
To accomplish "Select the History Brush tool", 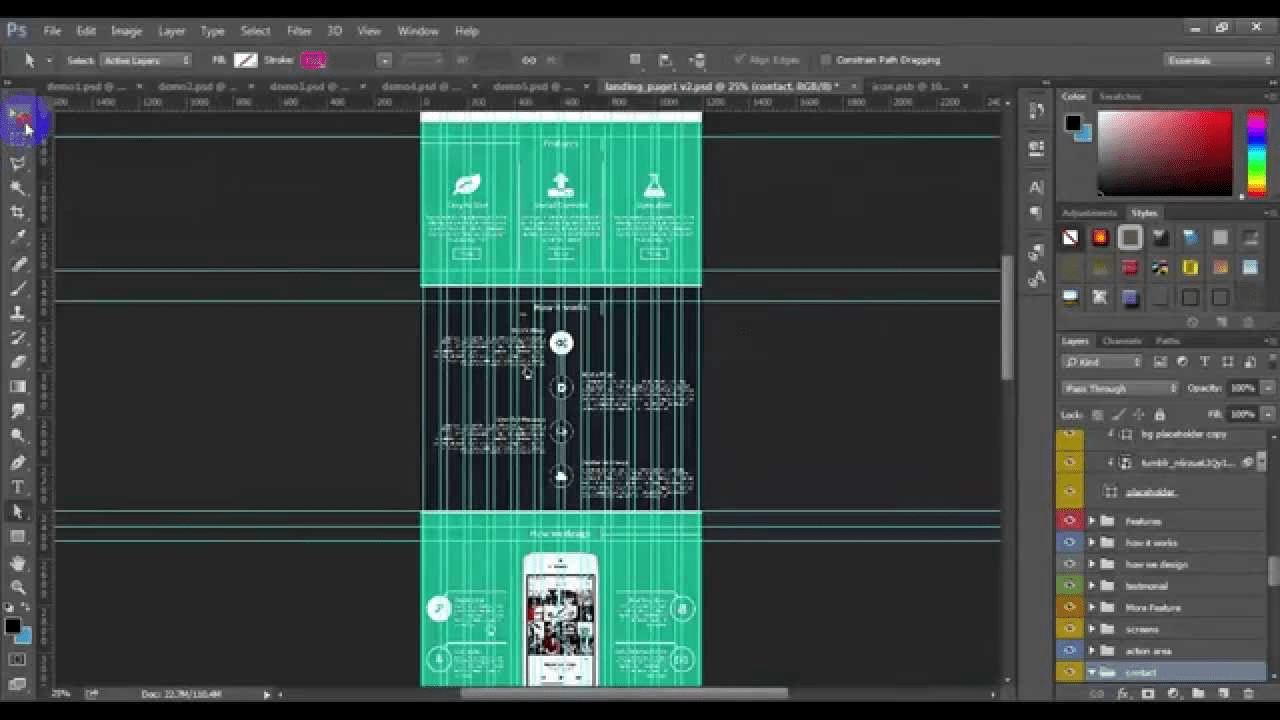I will click(x=17, y=339).
